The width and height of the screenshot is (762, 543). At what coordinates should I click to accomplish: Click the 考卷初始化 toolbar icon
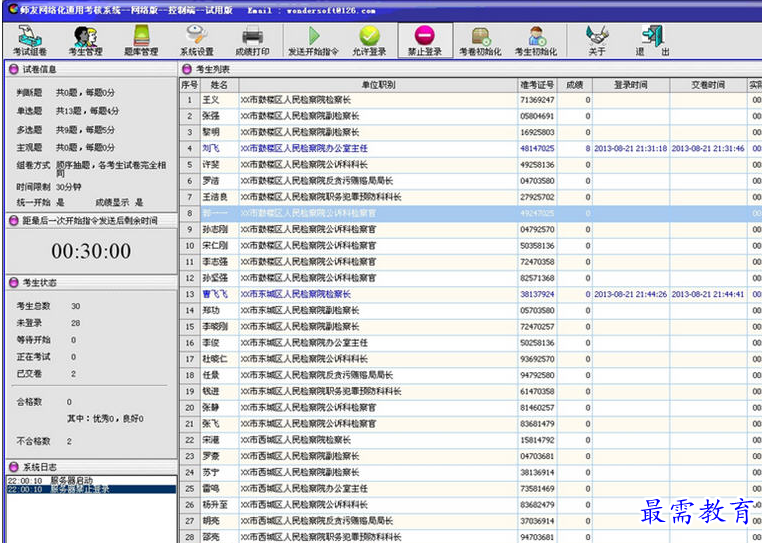click(481, 40)
